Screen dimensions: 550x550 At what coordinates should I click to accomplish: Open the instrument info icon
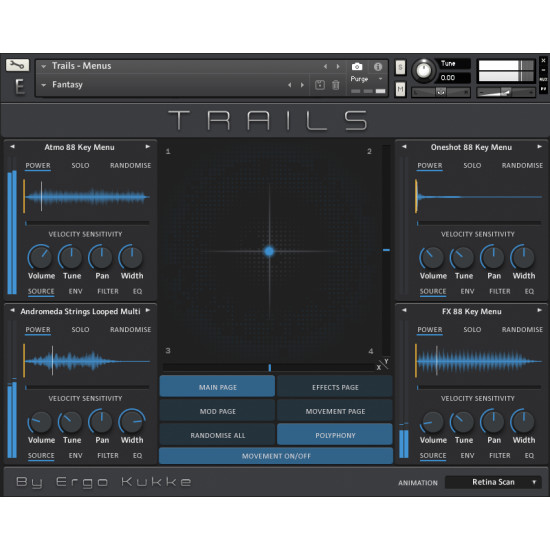point(378,67)
